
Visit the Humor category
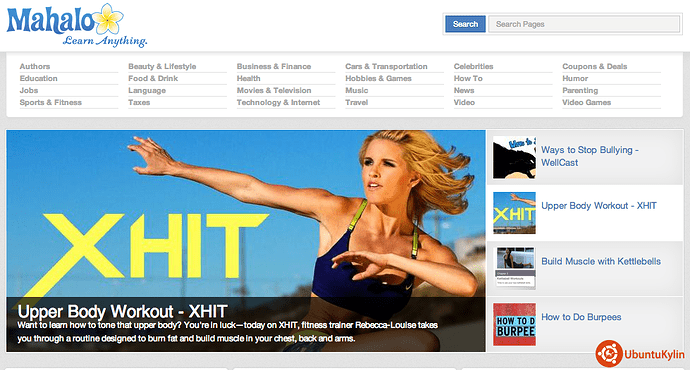(x=575, y=78)
